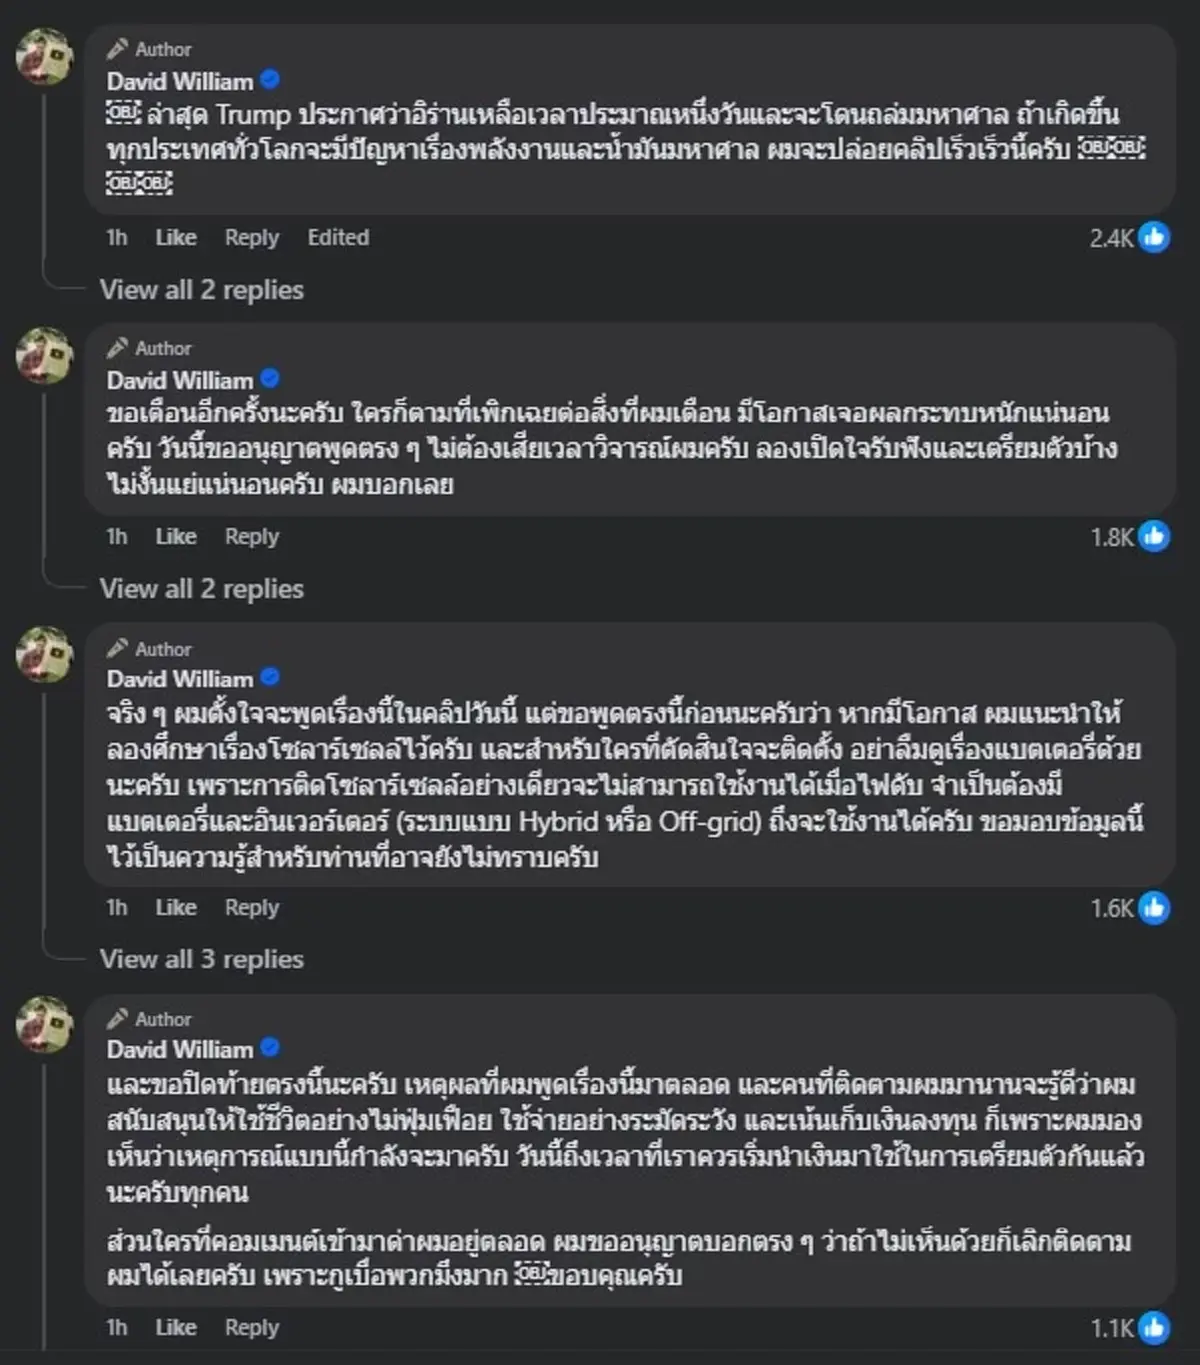Screen dimensions: 1200x1365
Task: Click Reply on the first comment
Action: tap(251, 238)
